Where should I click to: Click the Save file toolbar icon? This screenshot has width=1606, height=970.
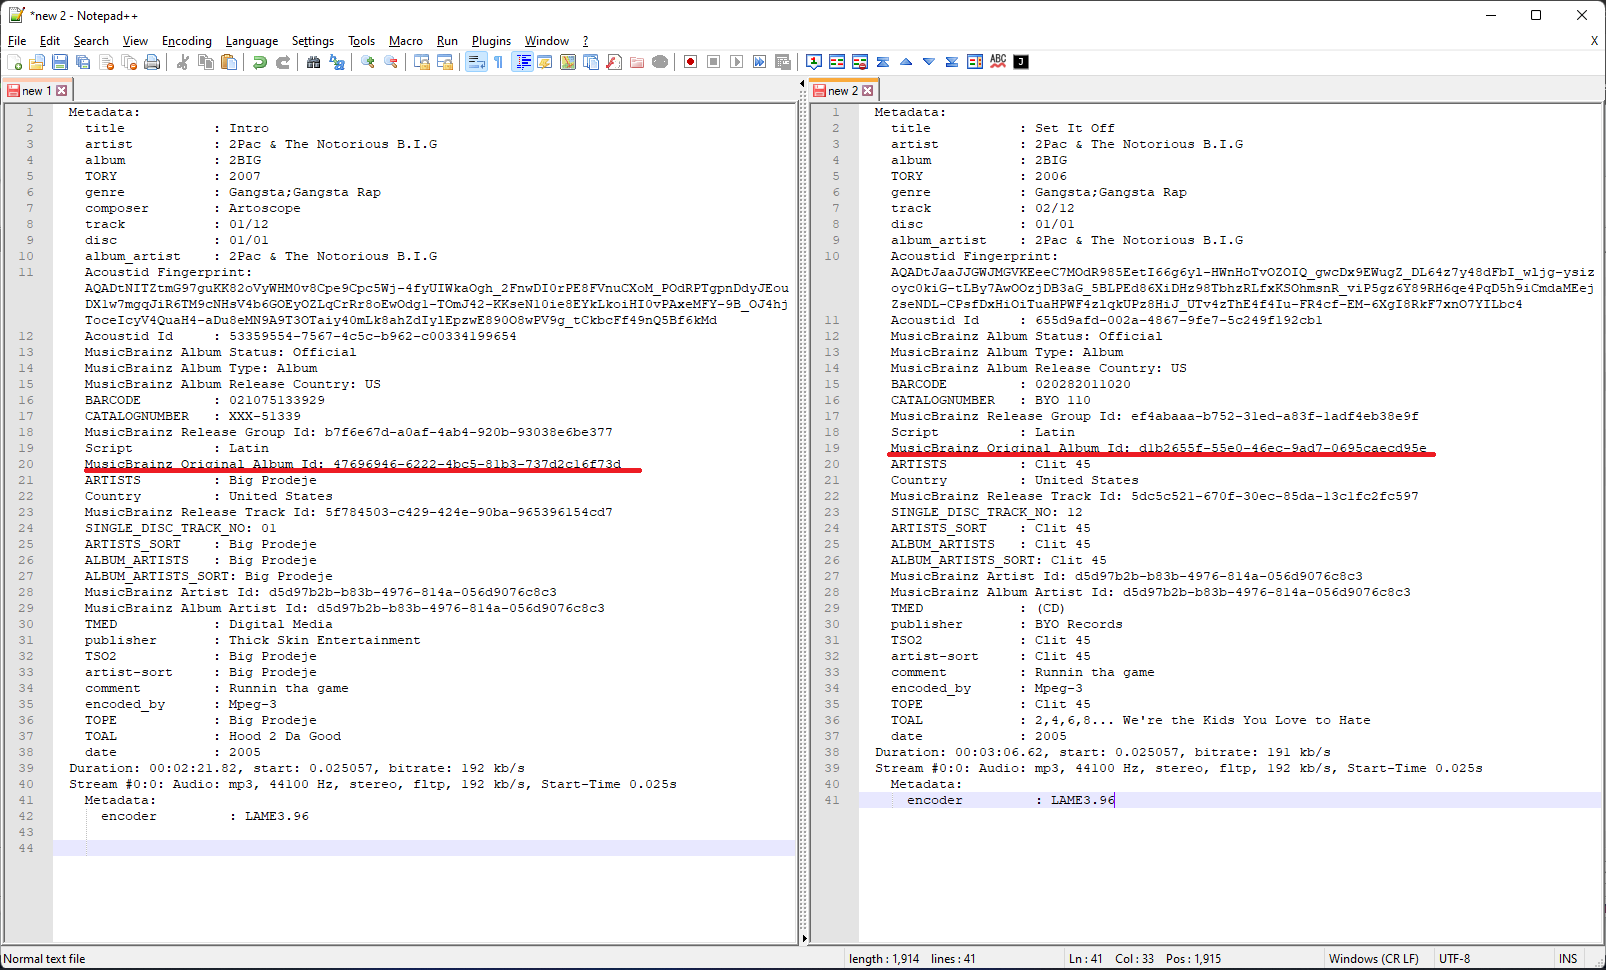60,62
